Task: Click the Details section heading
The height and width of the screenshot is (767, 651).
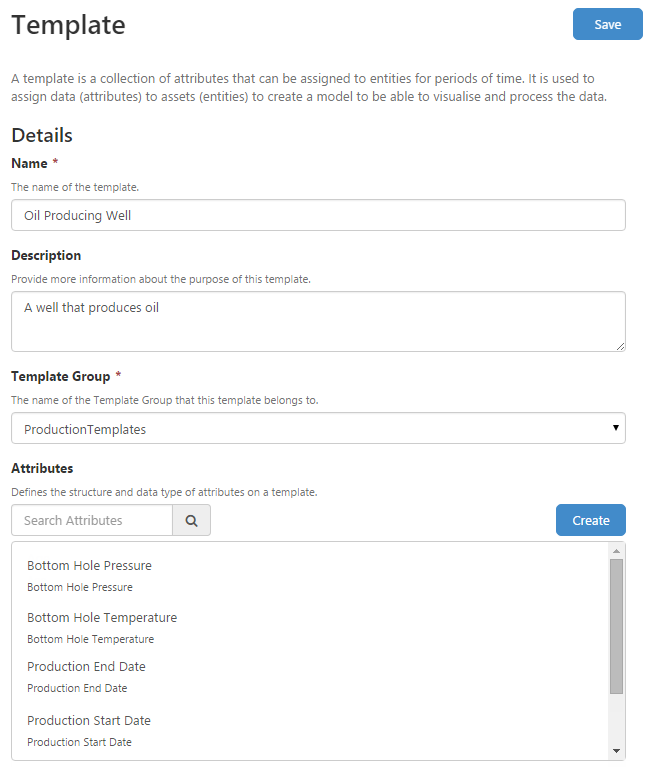Action: click(42, 135)
